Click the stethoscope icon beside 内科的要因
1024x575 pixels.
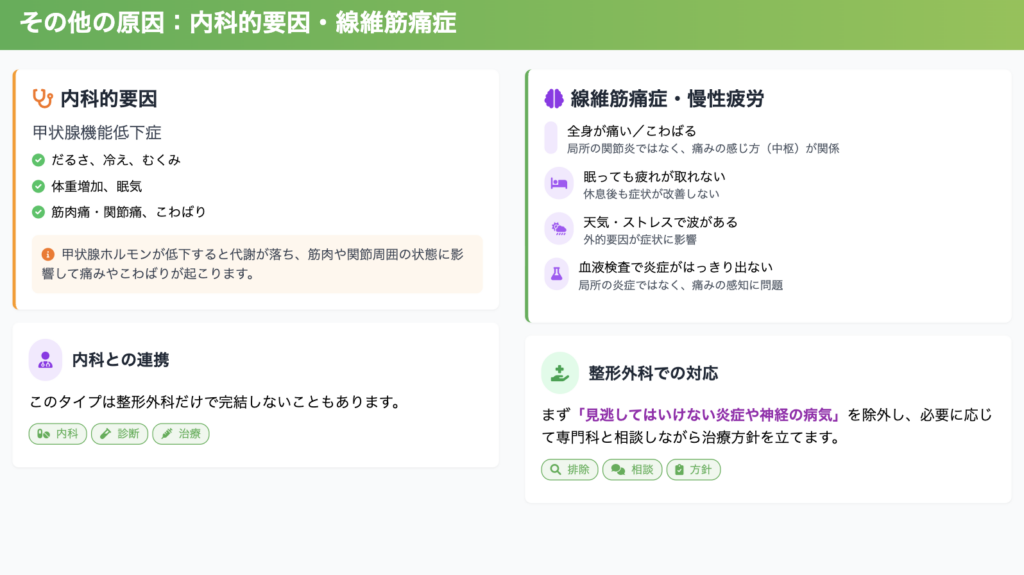click(42, 98)
